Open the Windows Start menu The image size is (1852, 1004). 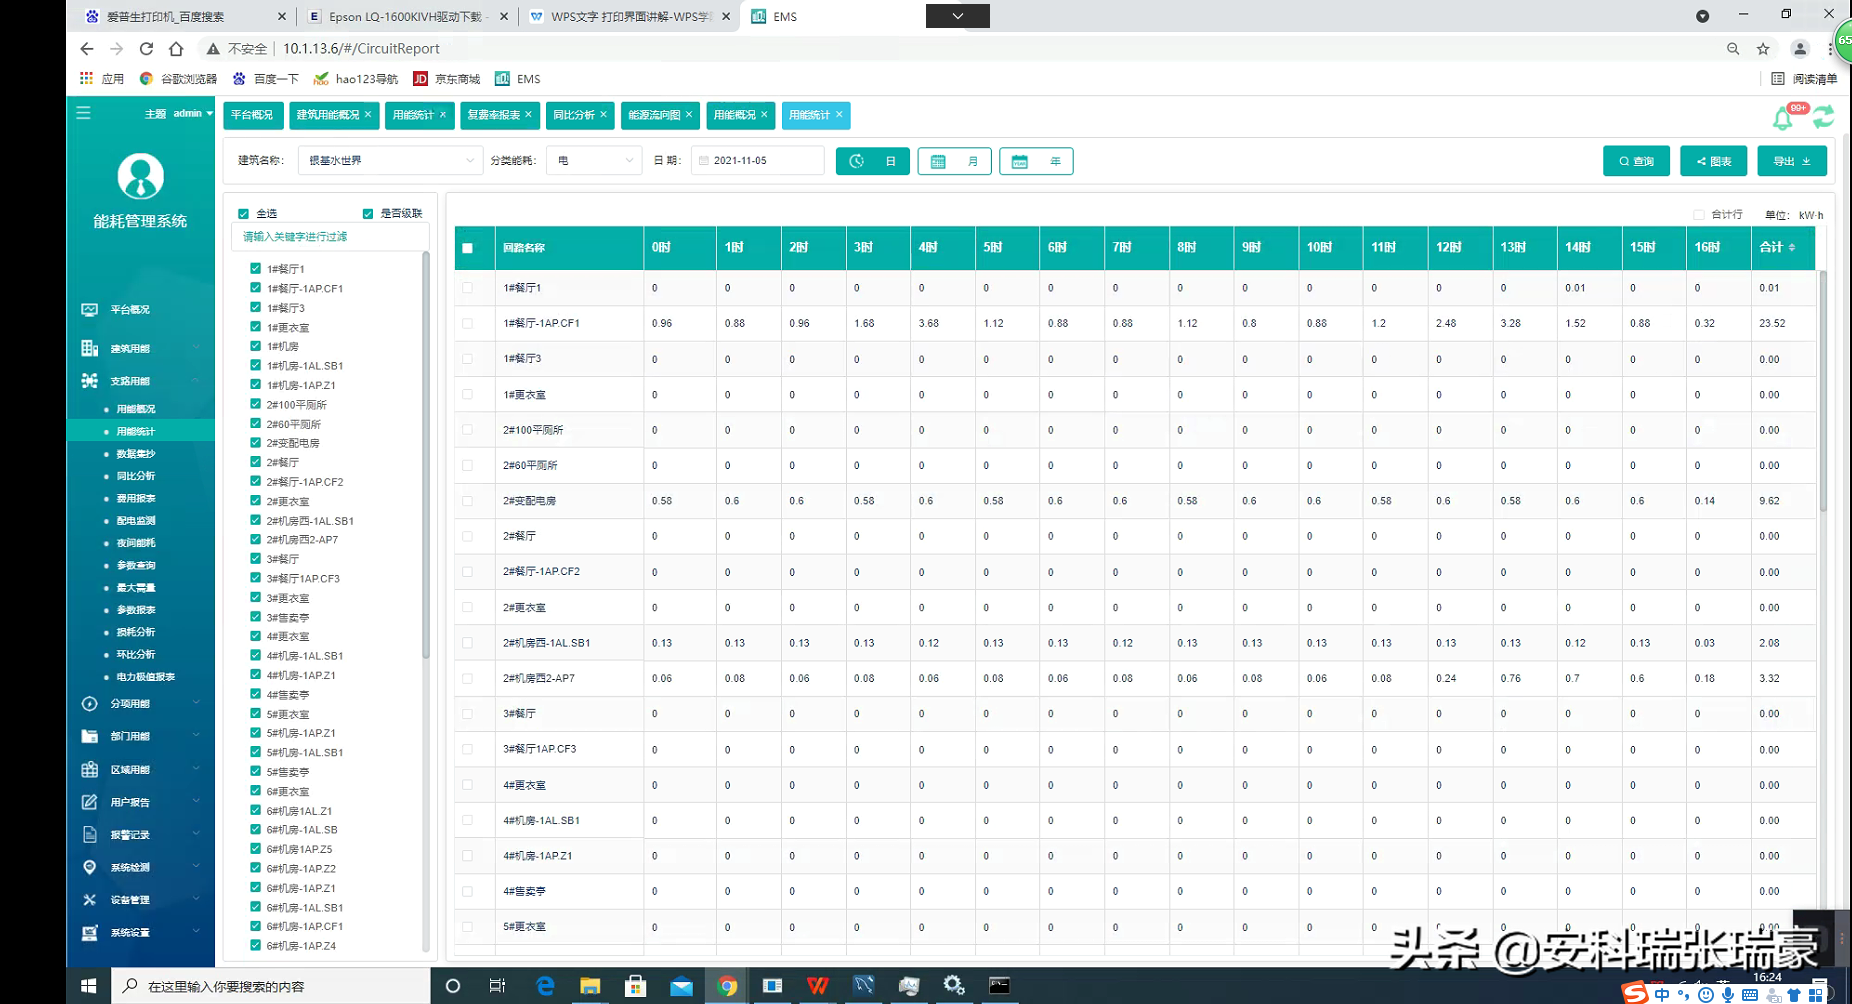(x=88, y=986)
